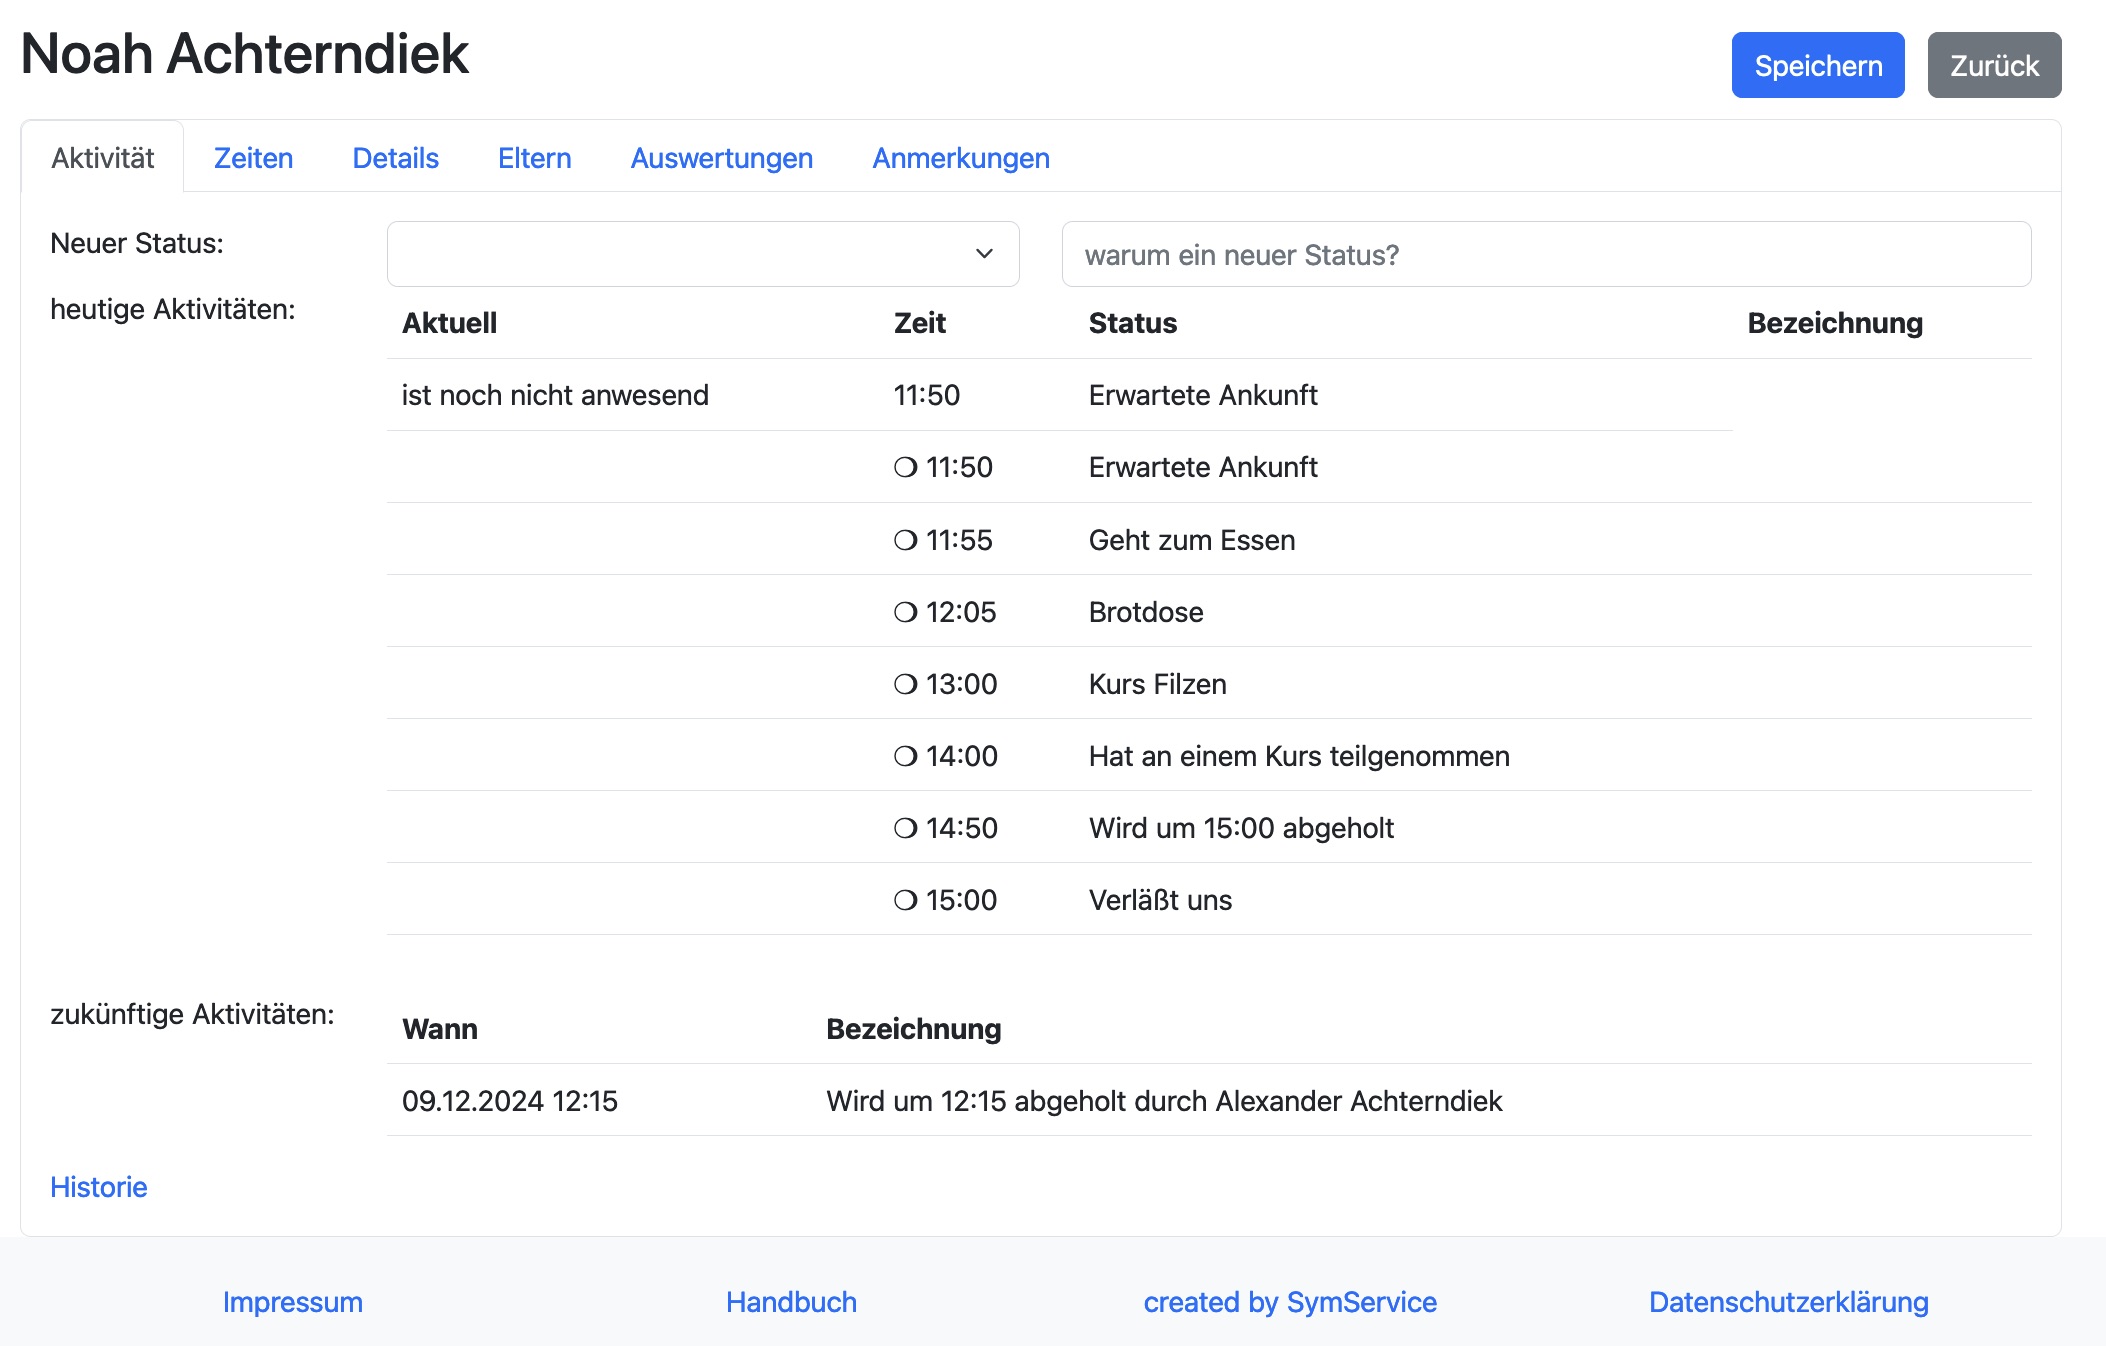Select the 14:50 Wird abgeholt circle
This screenshot has width=2106, height=1346.
906,827
